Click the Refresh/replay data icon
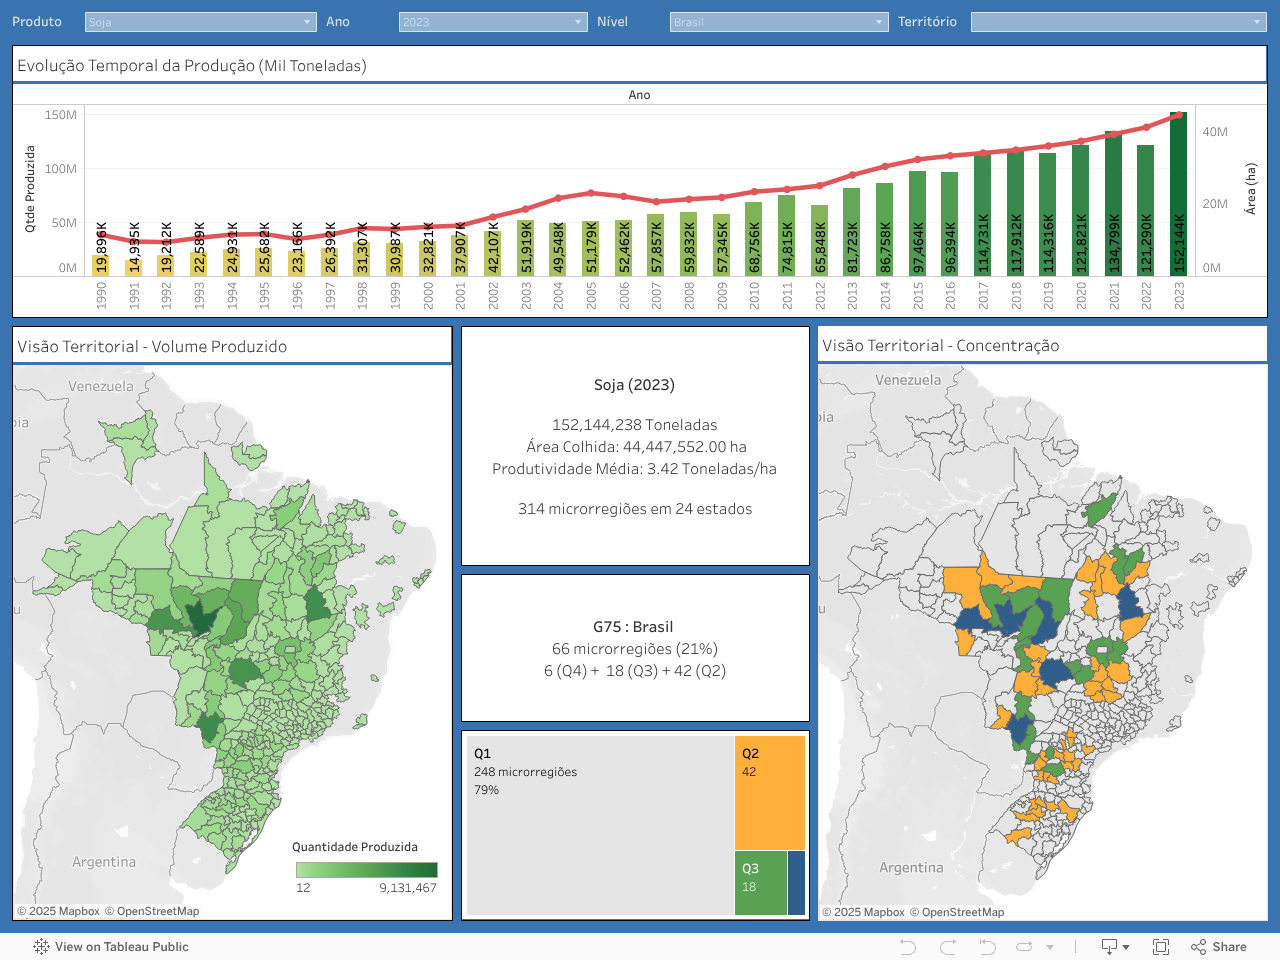The width and height of the screenshot is (1280, 960). point(1024,947)
